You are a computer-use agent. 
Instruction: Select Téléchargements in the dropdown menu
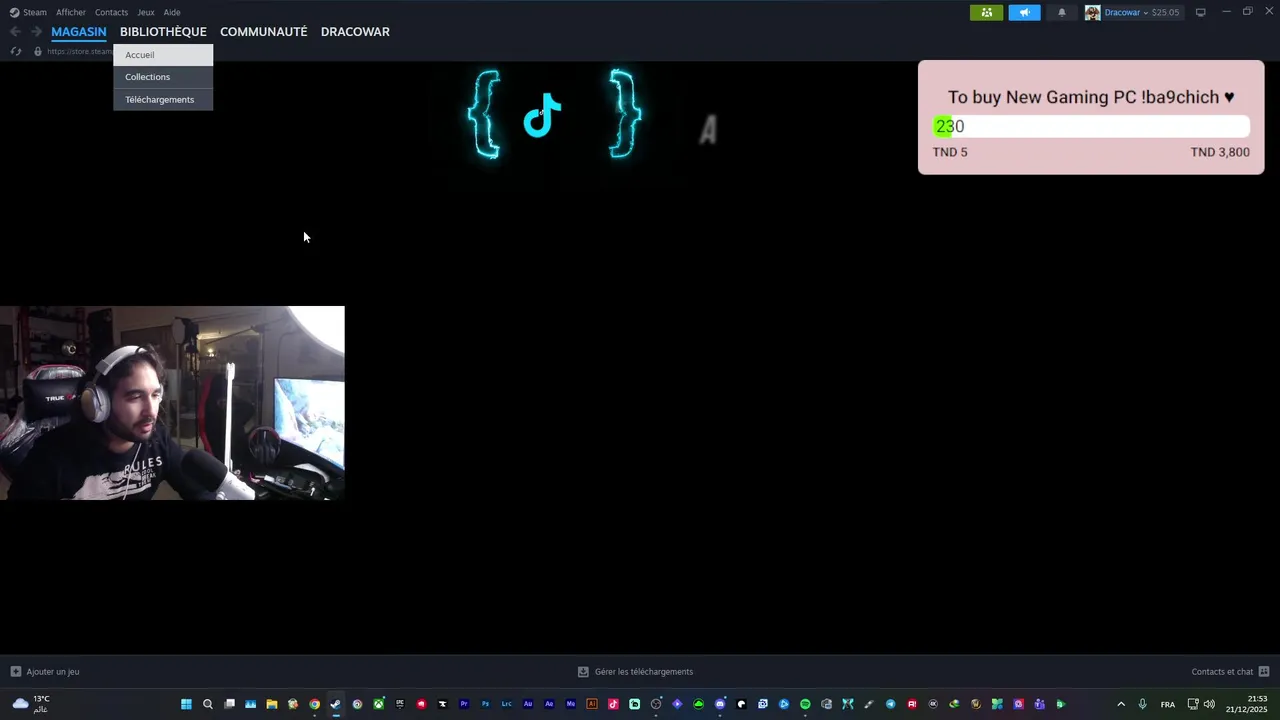(163, 99)
